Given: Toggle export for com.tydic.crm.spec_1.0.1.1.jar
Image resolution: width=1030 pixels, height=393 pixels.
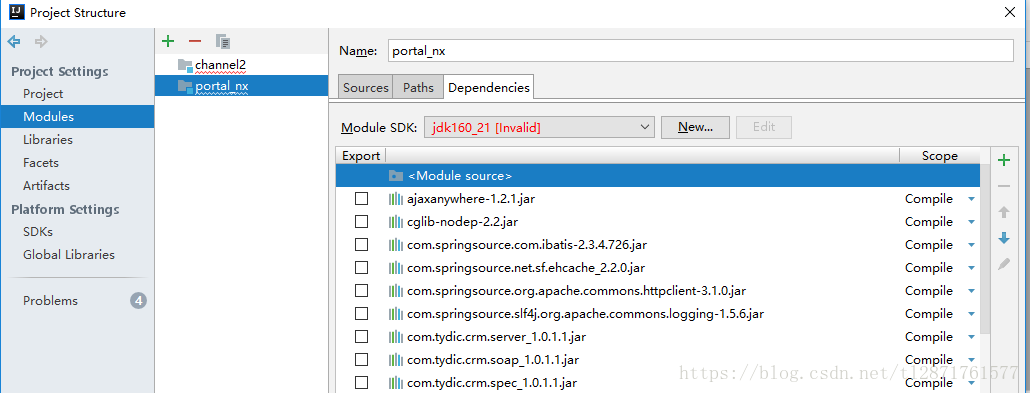Looking at the screenshot, I should tap(361, 382).
